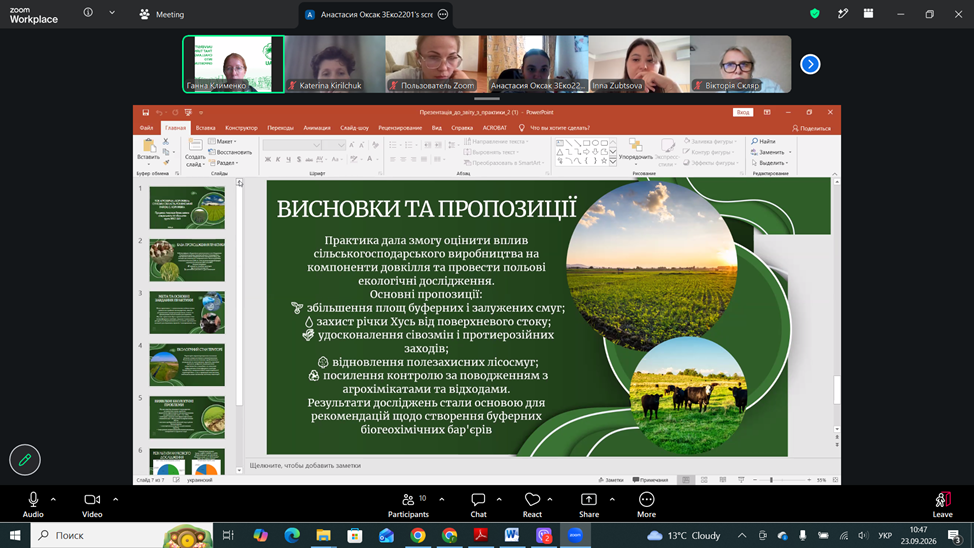The height and width of the screenshot is (548, 974).
Task: Toggle the Заметки notes pane button
Action: point(611,480)
